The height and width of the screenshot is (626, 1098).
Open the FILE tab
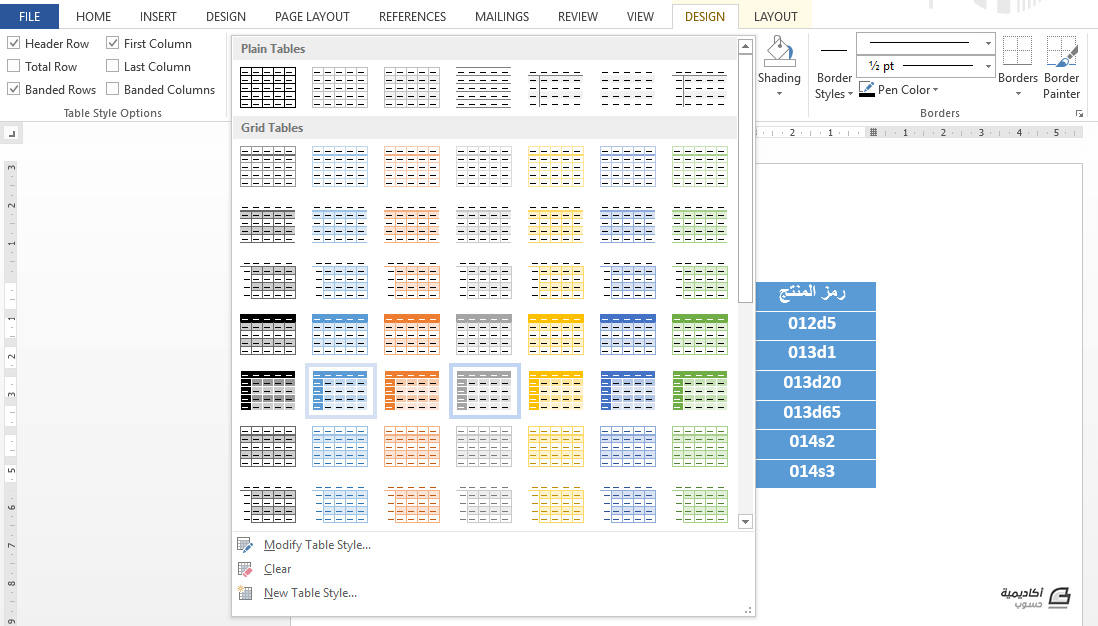tap(29, 16)
